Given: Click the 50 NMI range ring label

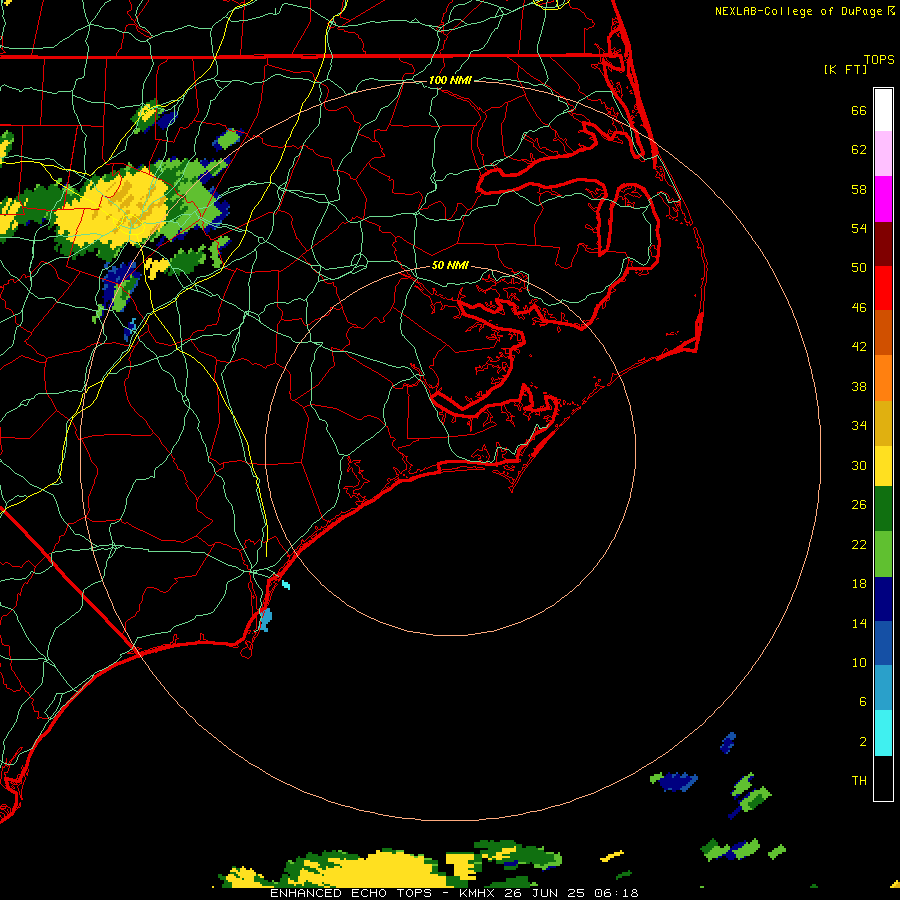Looking at the screenshot, I should [450, 265].
